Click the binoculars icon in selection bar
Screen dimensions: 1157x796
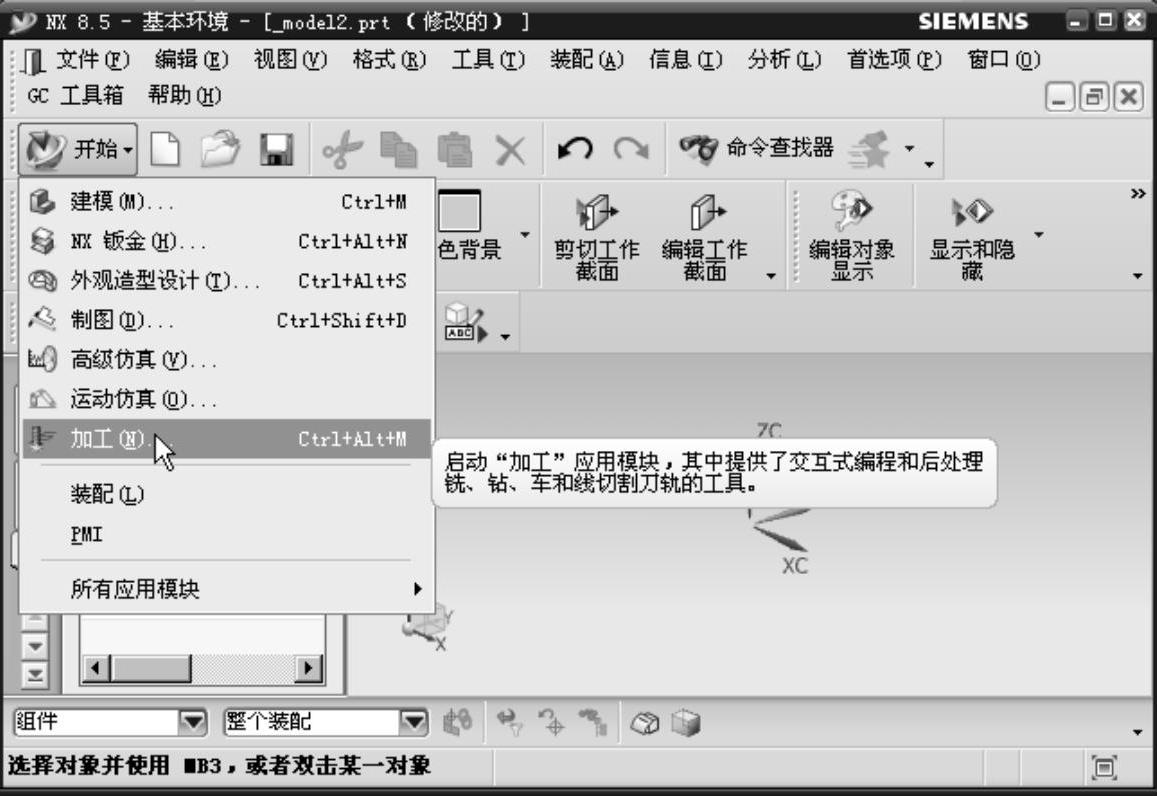pyautogui.click(x=457, y=721)
